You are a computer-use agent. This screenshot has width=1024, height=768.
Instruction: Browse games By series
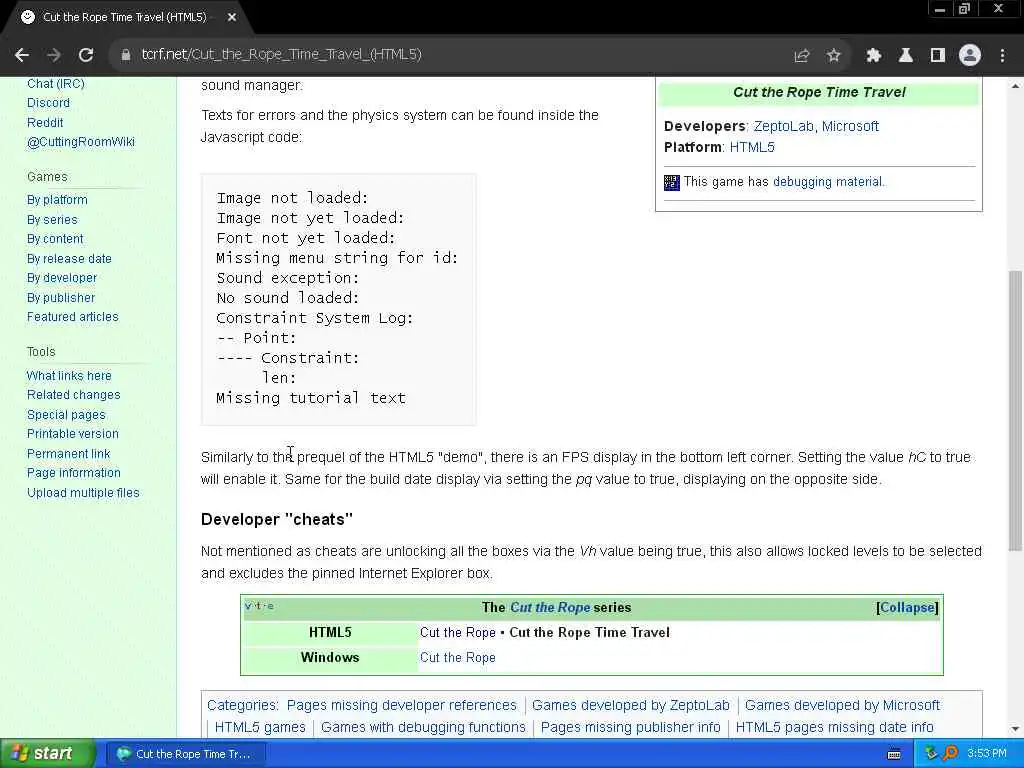coord(52,220)
